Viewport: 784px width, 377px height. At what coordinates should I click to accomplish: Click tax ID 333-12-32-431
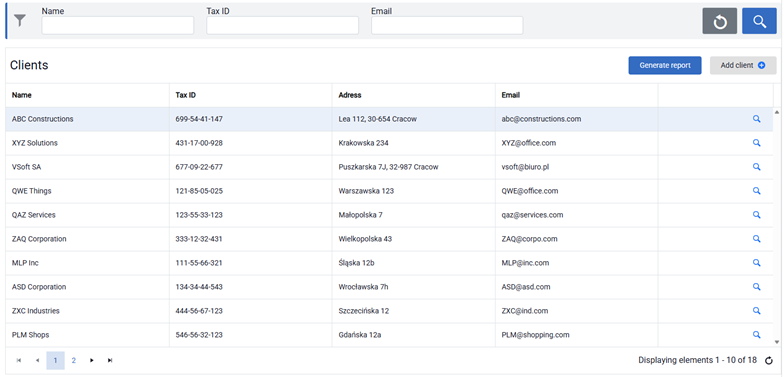click(199, 239)
